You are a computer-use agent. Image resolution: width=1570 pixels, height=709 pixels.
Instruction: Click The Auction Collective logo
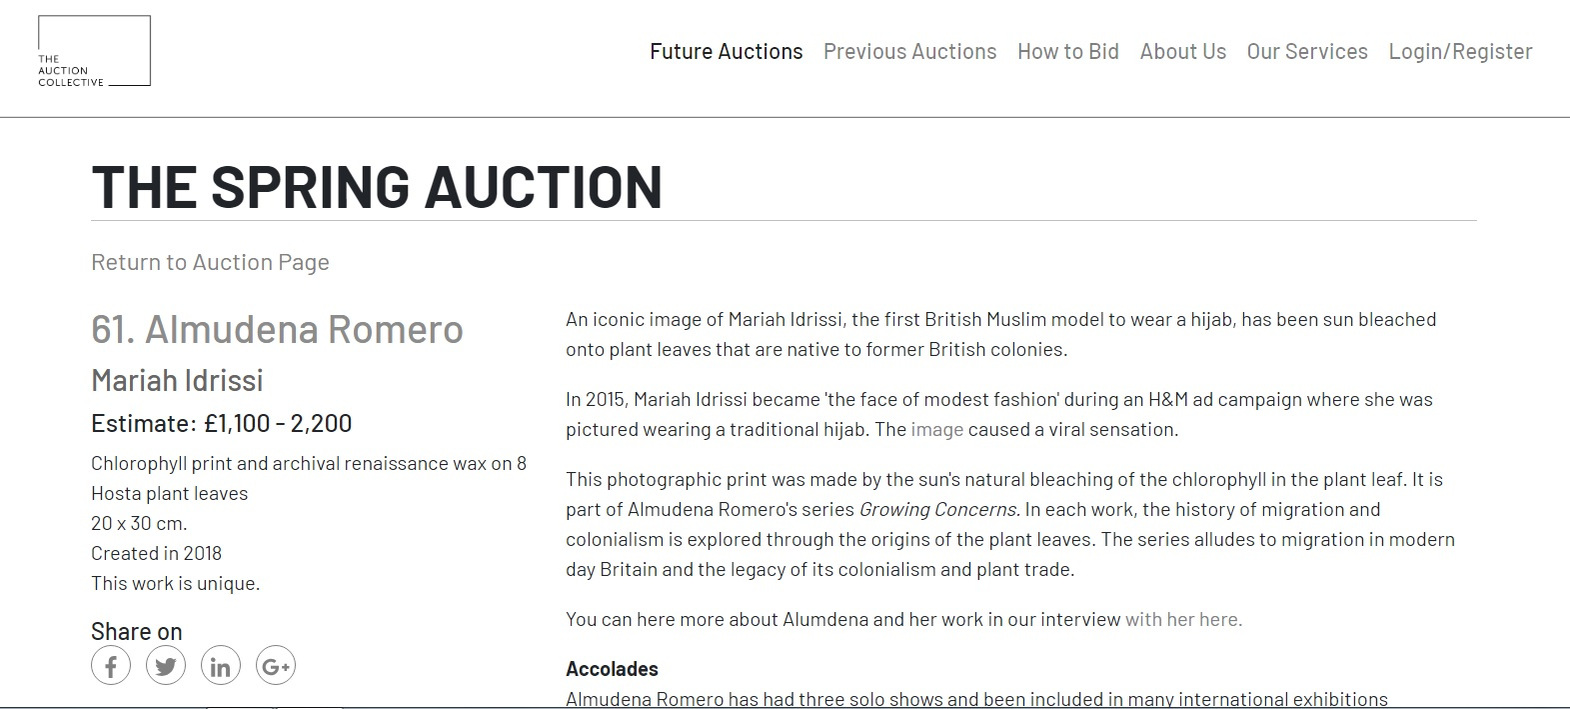[94, 51]
